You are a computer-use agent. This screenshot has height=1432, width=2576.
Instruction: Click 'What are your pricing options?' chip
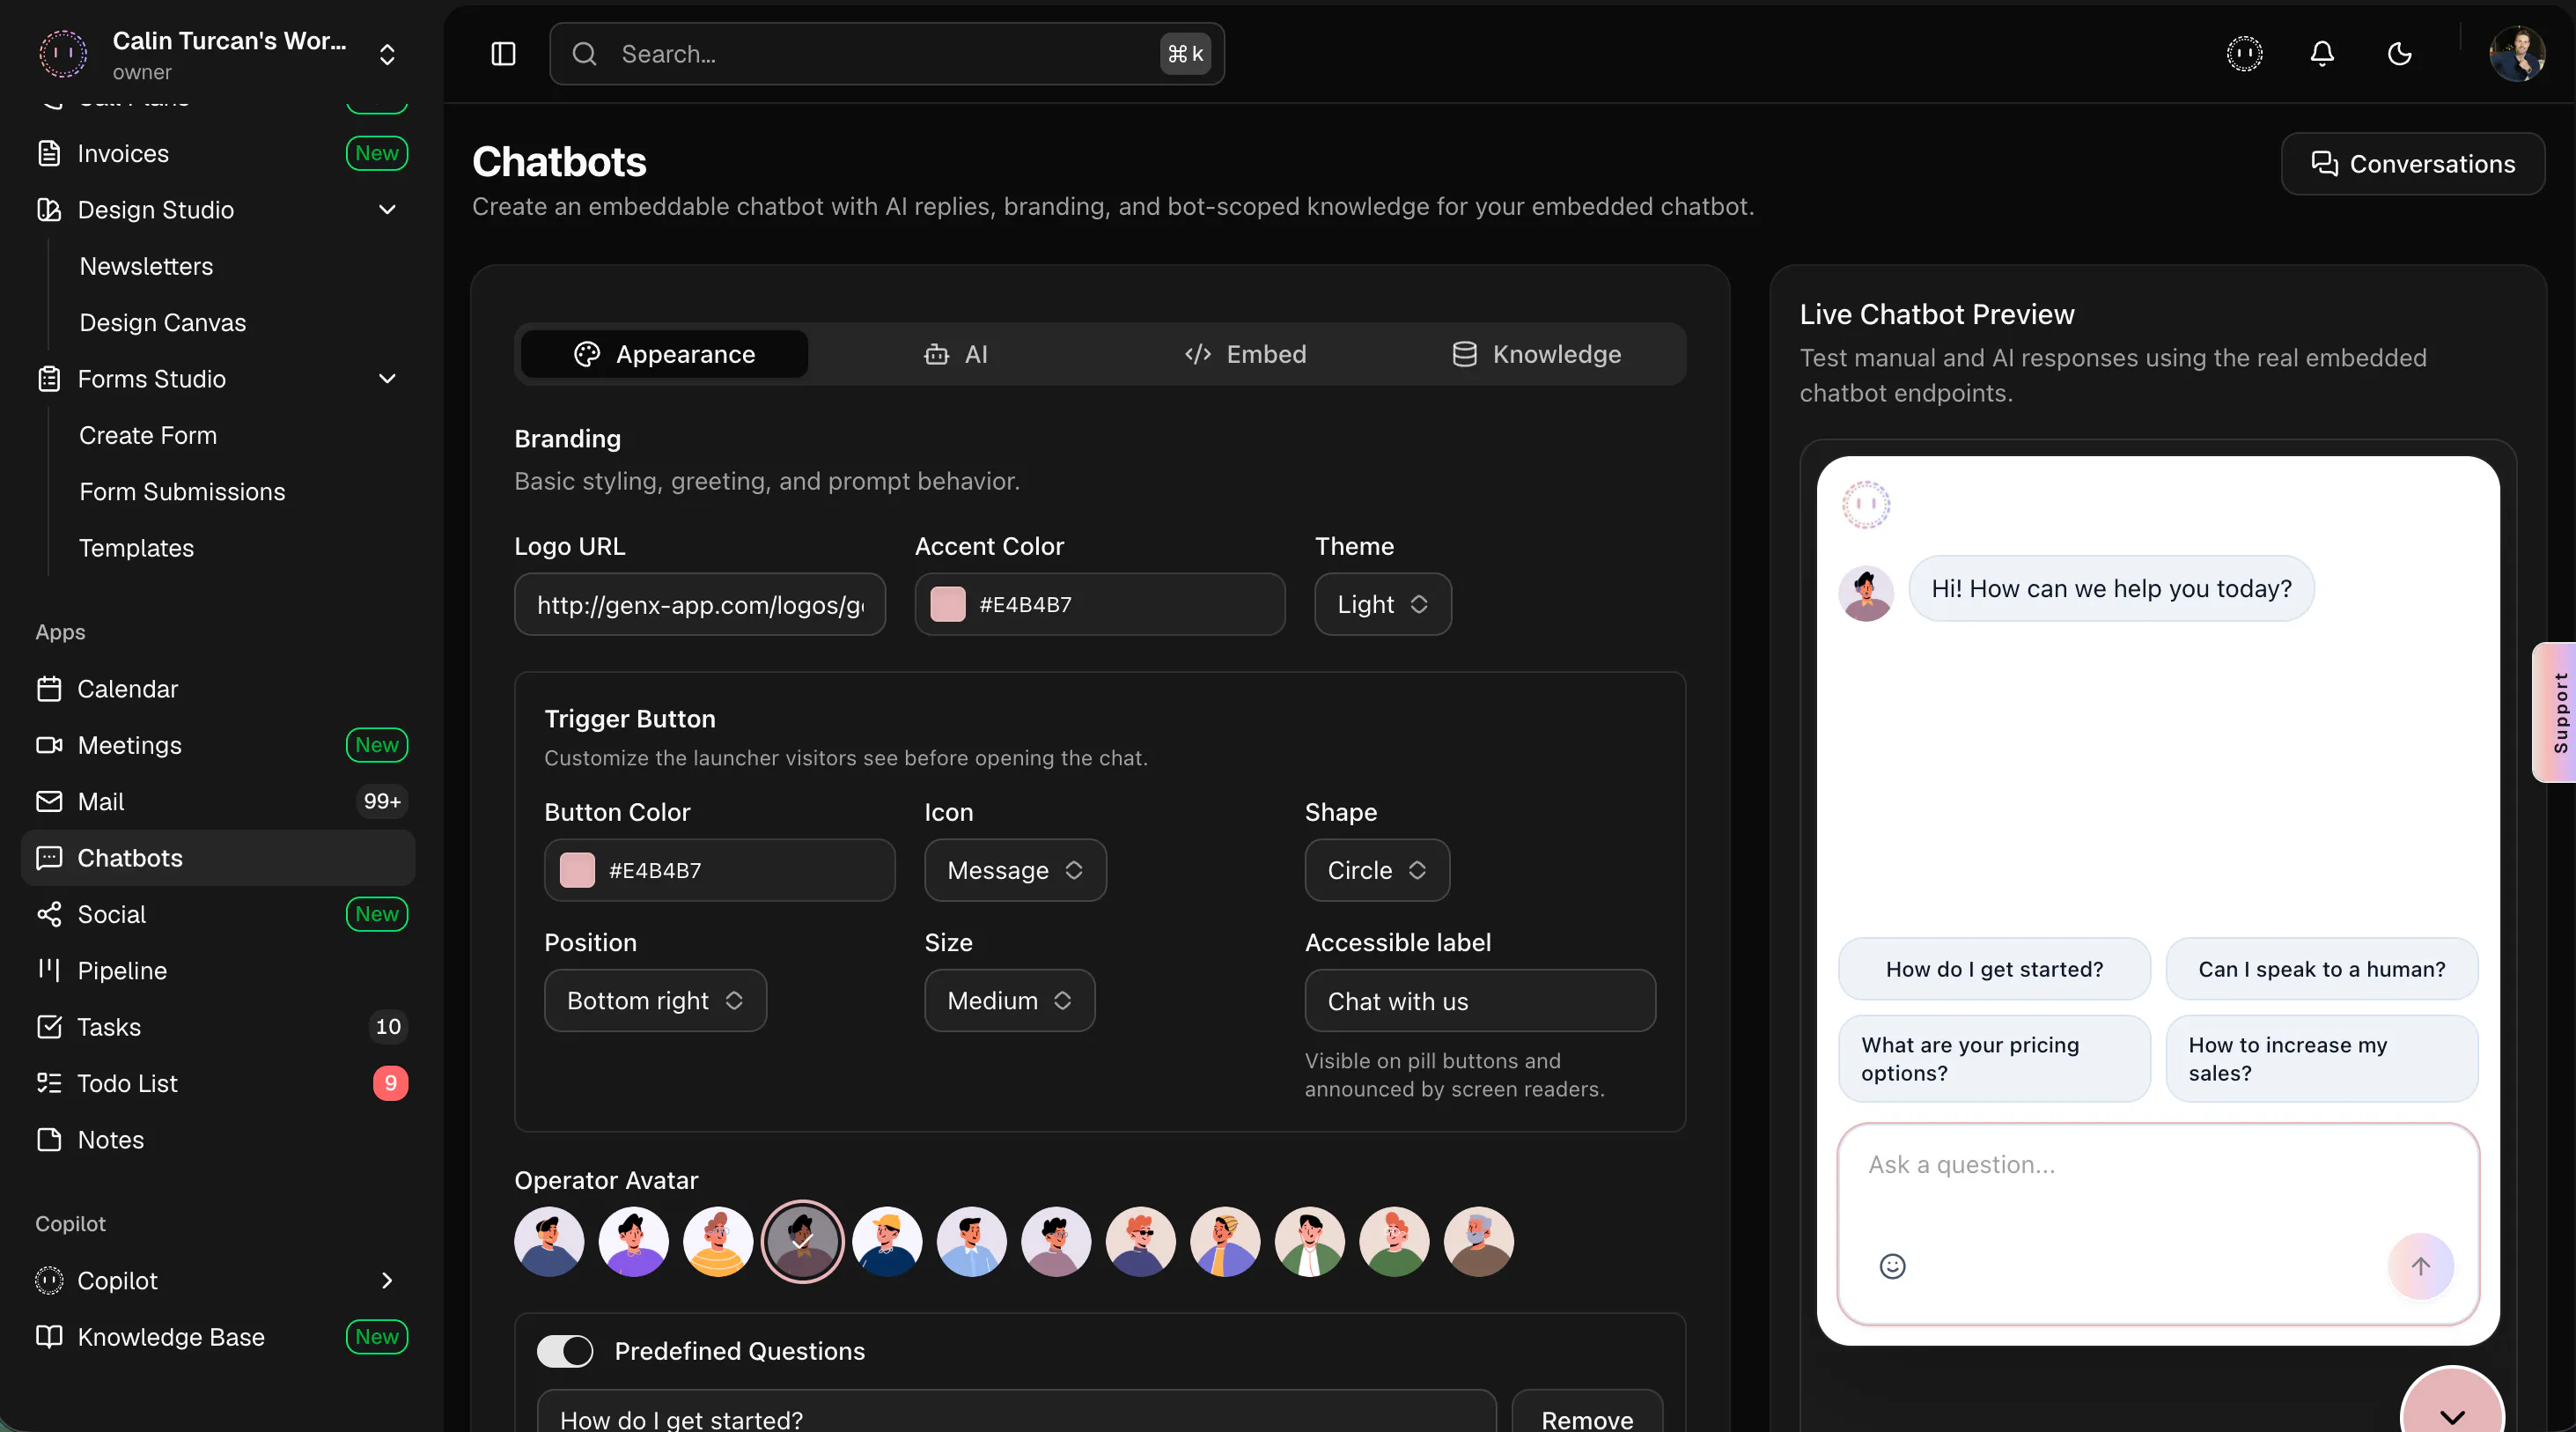[x=1994, y=1059]
